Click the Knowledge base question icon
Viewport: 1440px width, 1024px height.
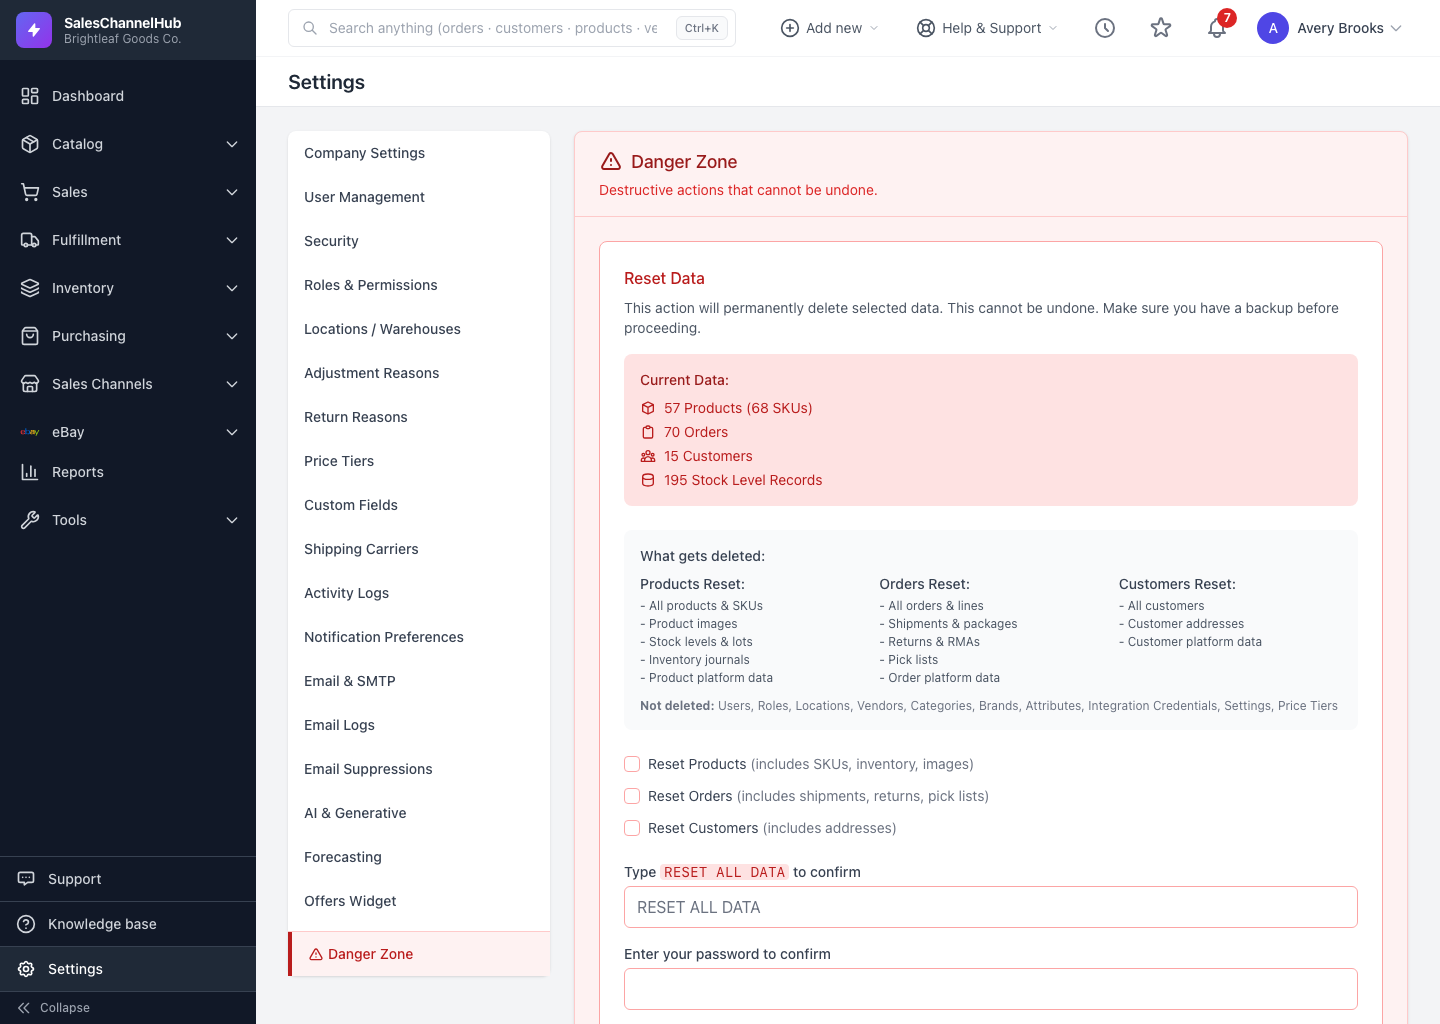[26, 924]
